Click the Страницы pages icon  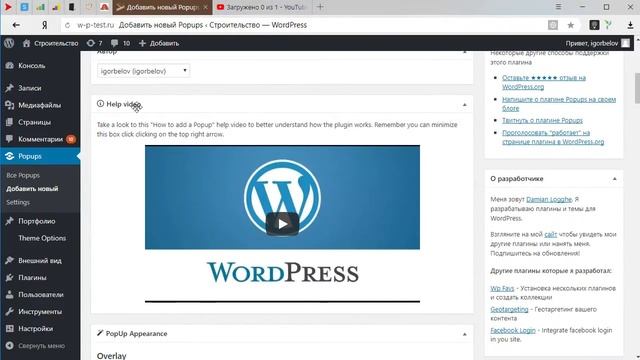point(9,122)
